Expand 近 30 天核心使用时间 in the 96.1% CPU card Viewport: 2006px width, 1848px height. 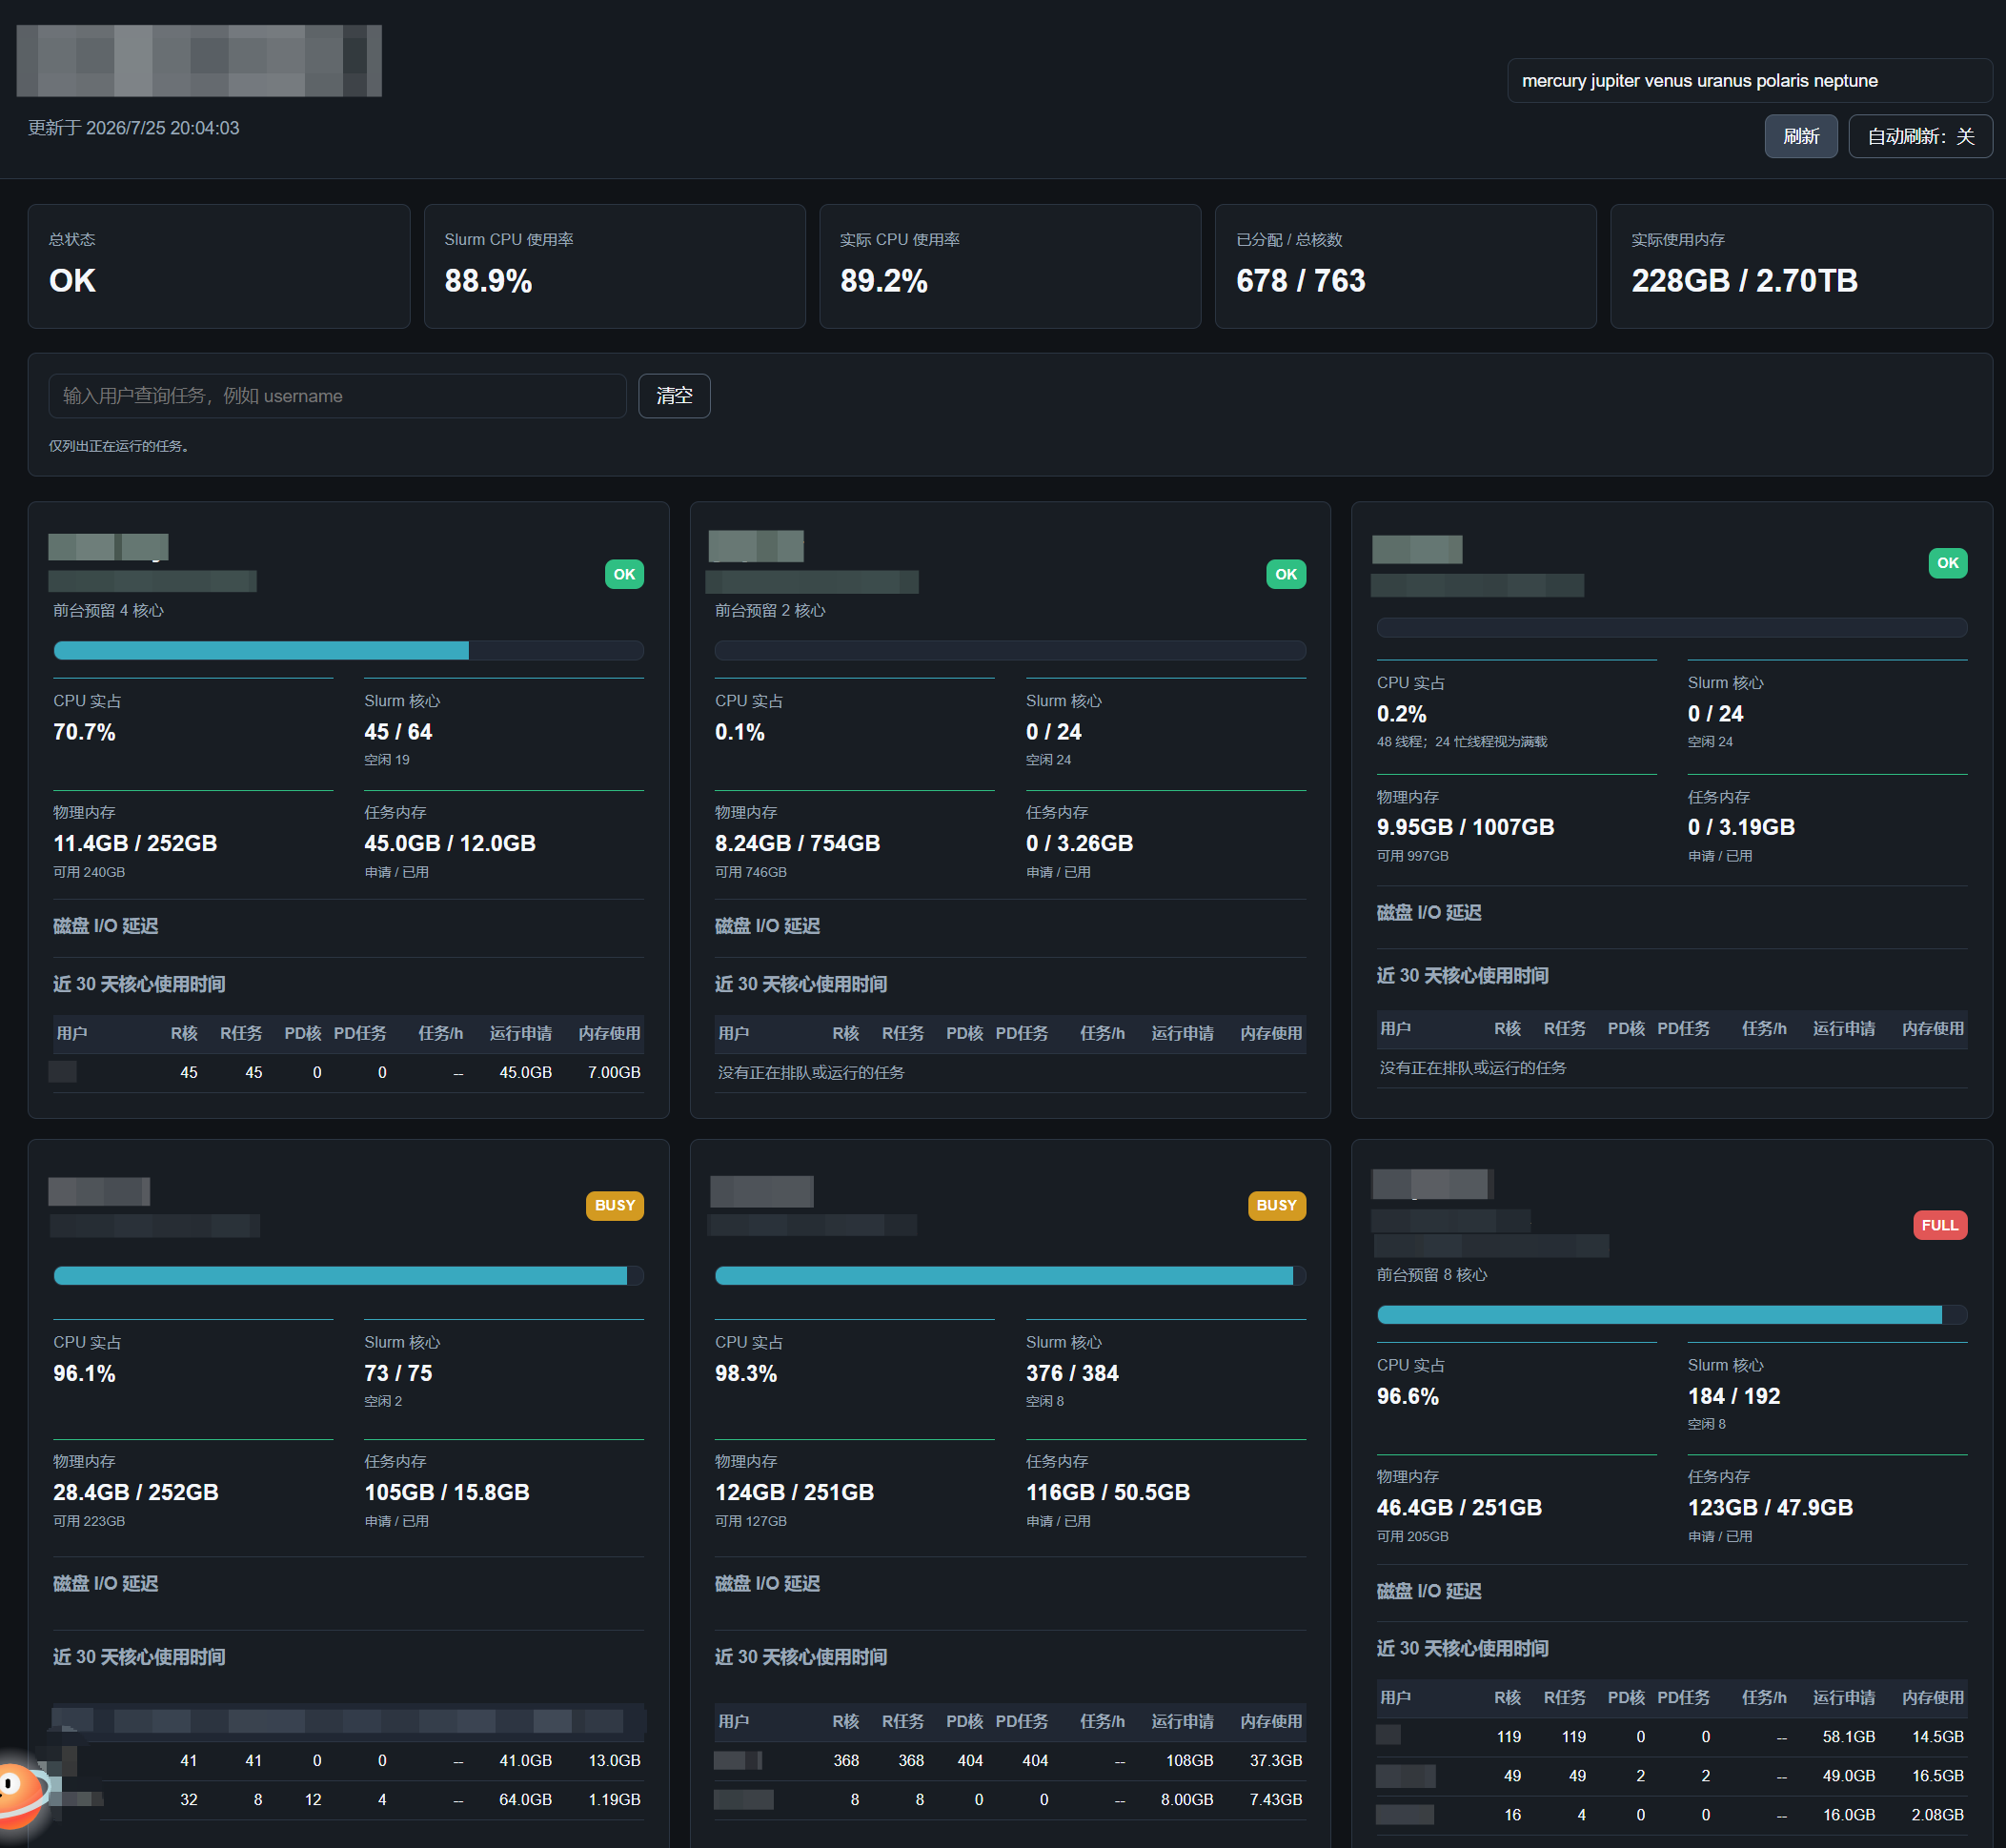coord(139,1657)
